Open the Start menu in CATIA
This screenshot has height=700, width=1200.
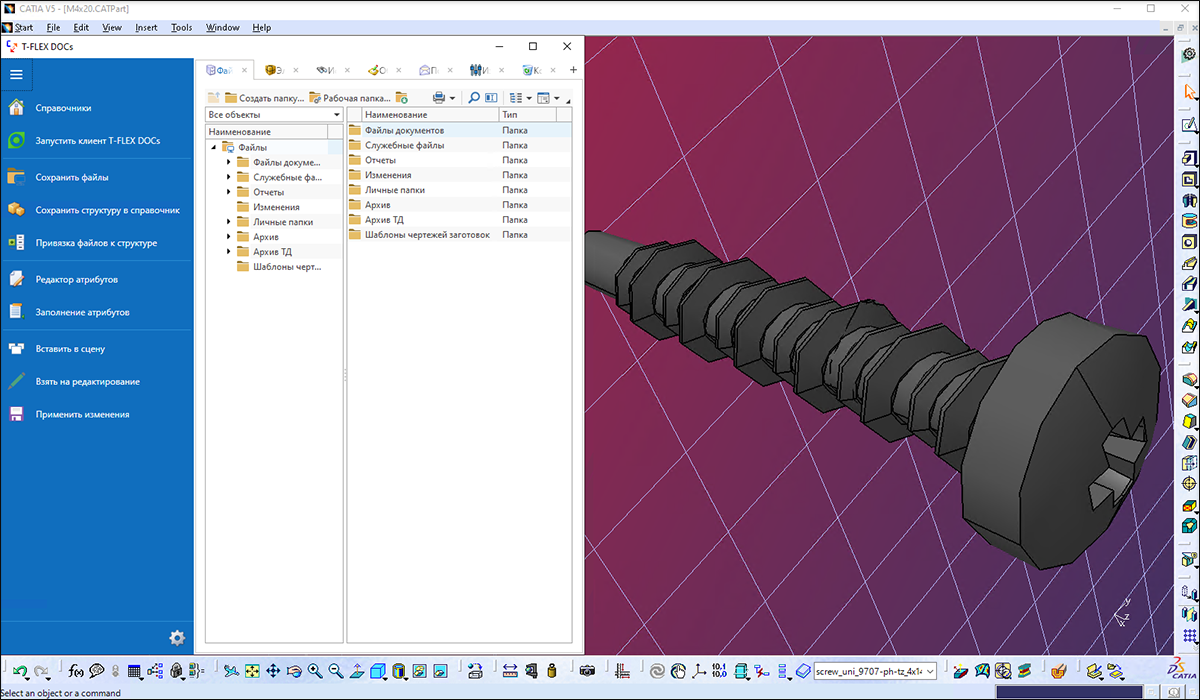pyautogui.click(x=24, y=28)
